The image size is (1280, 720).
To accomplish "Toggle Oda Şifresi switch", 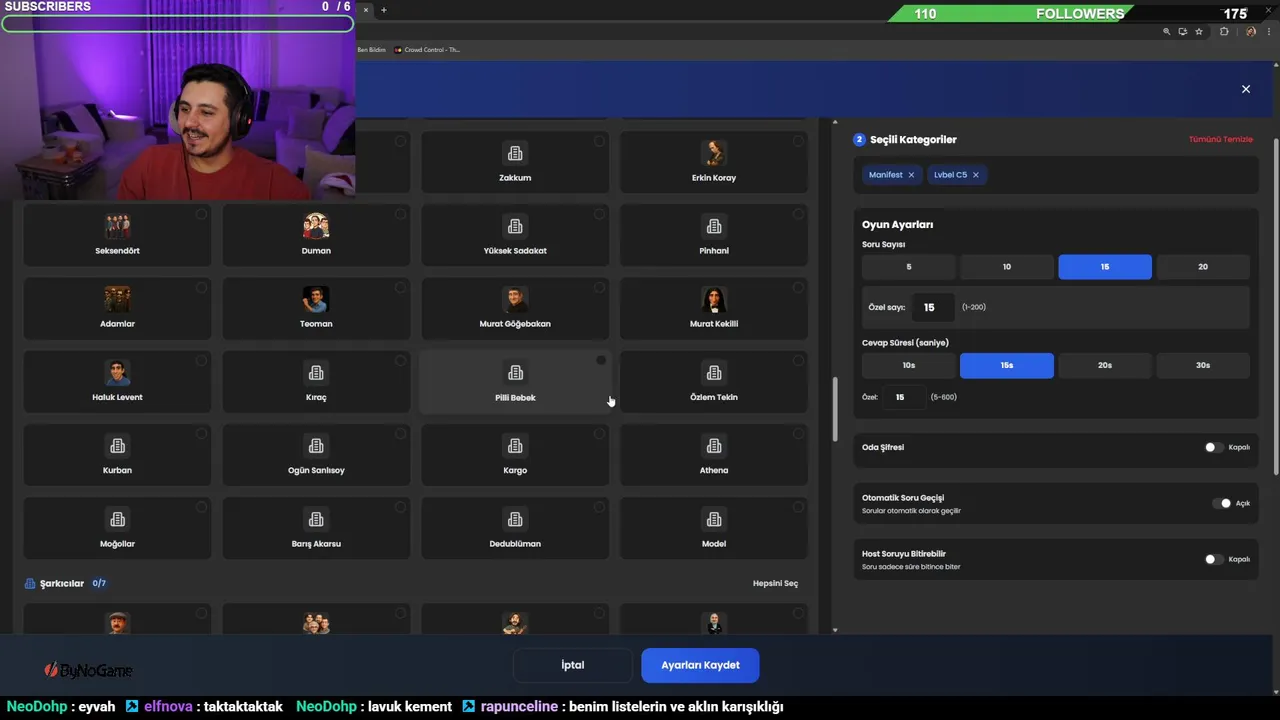I will point(1213,447).
